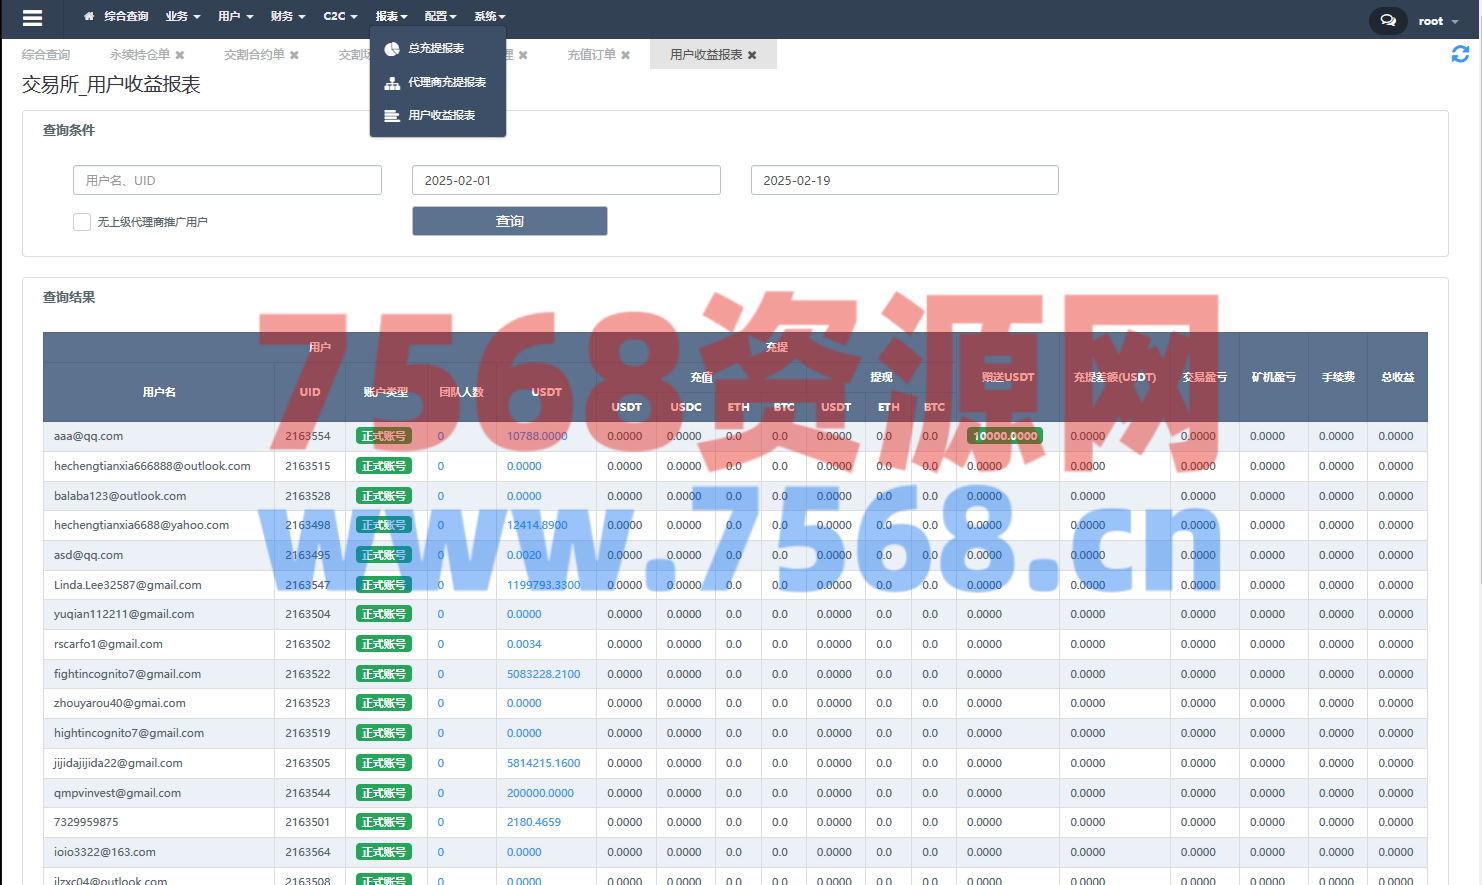Select 用户收益报表 from the 报表 menu
Screen dimensions: 1482x885
point(441,116)
